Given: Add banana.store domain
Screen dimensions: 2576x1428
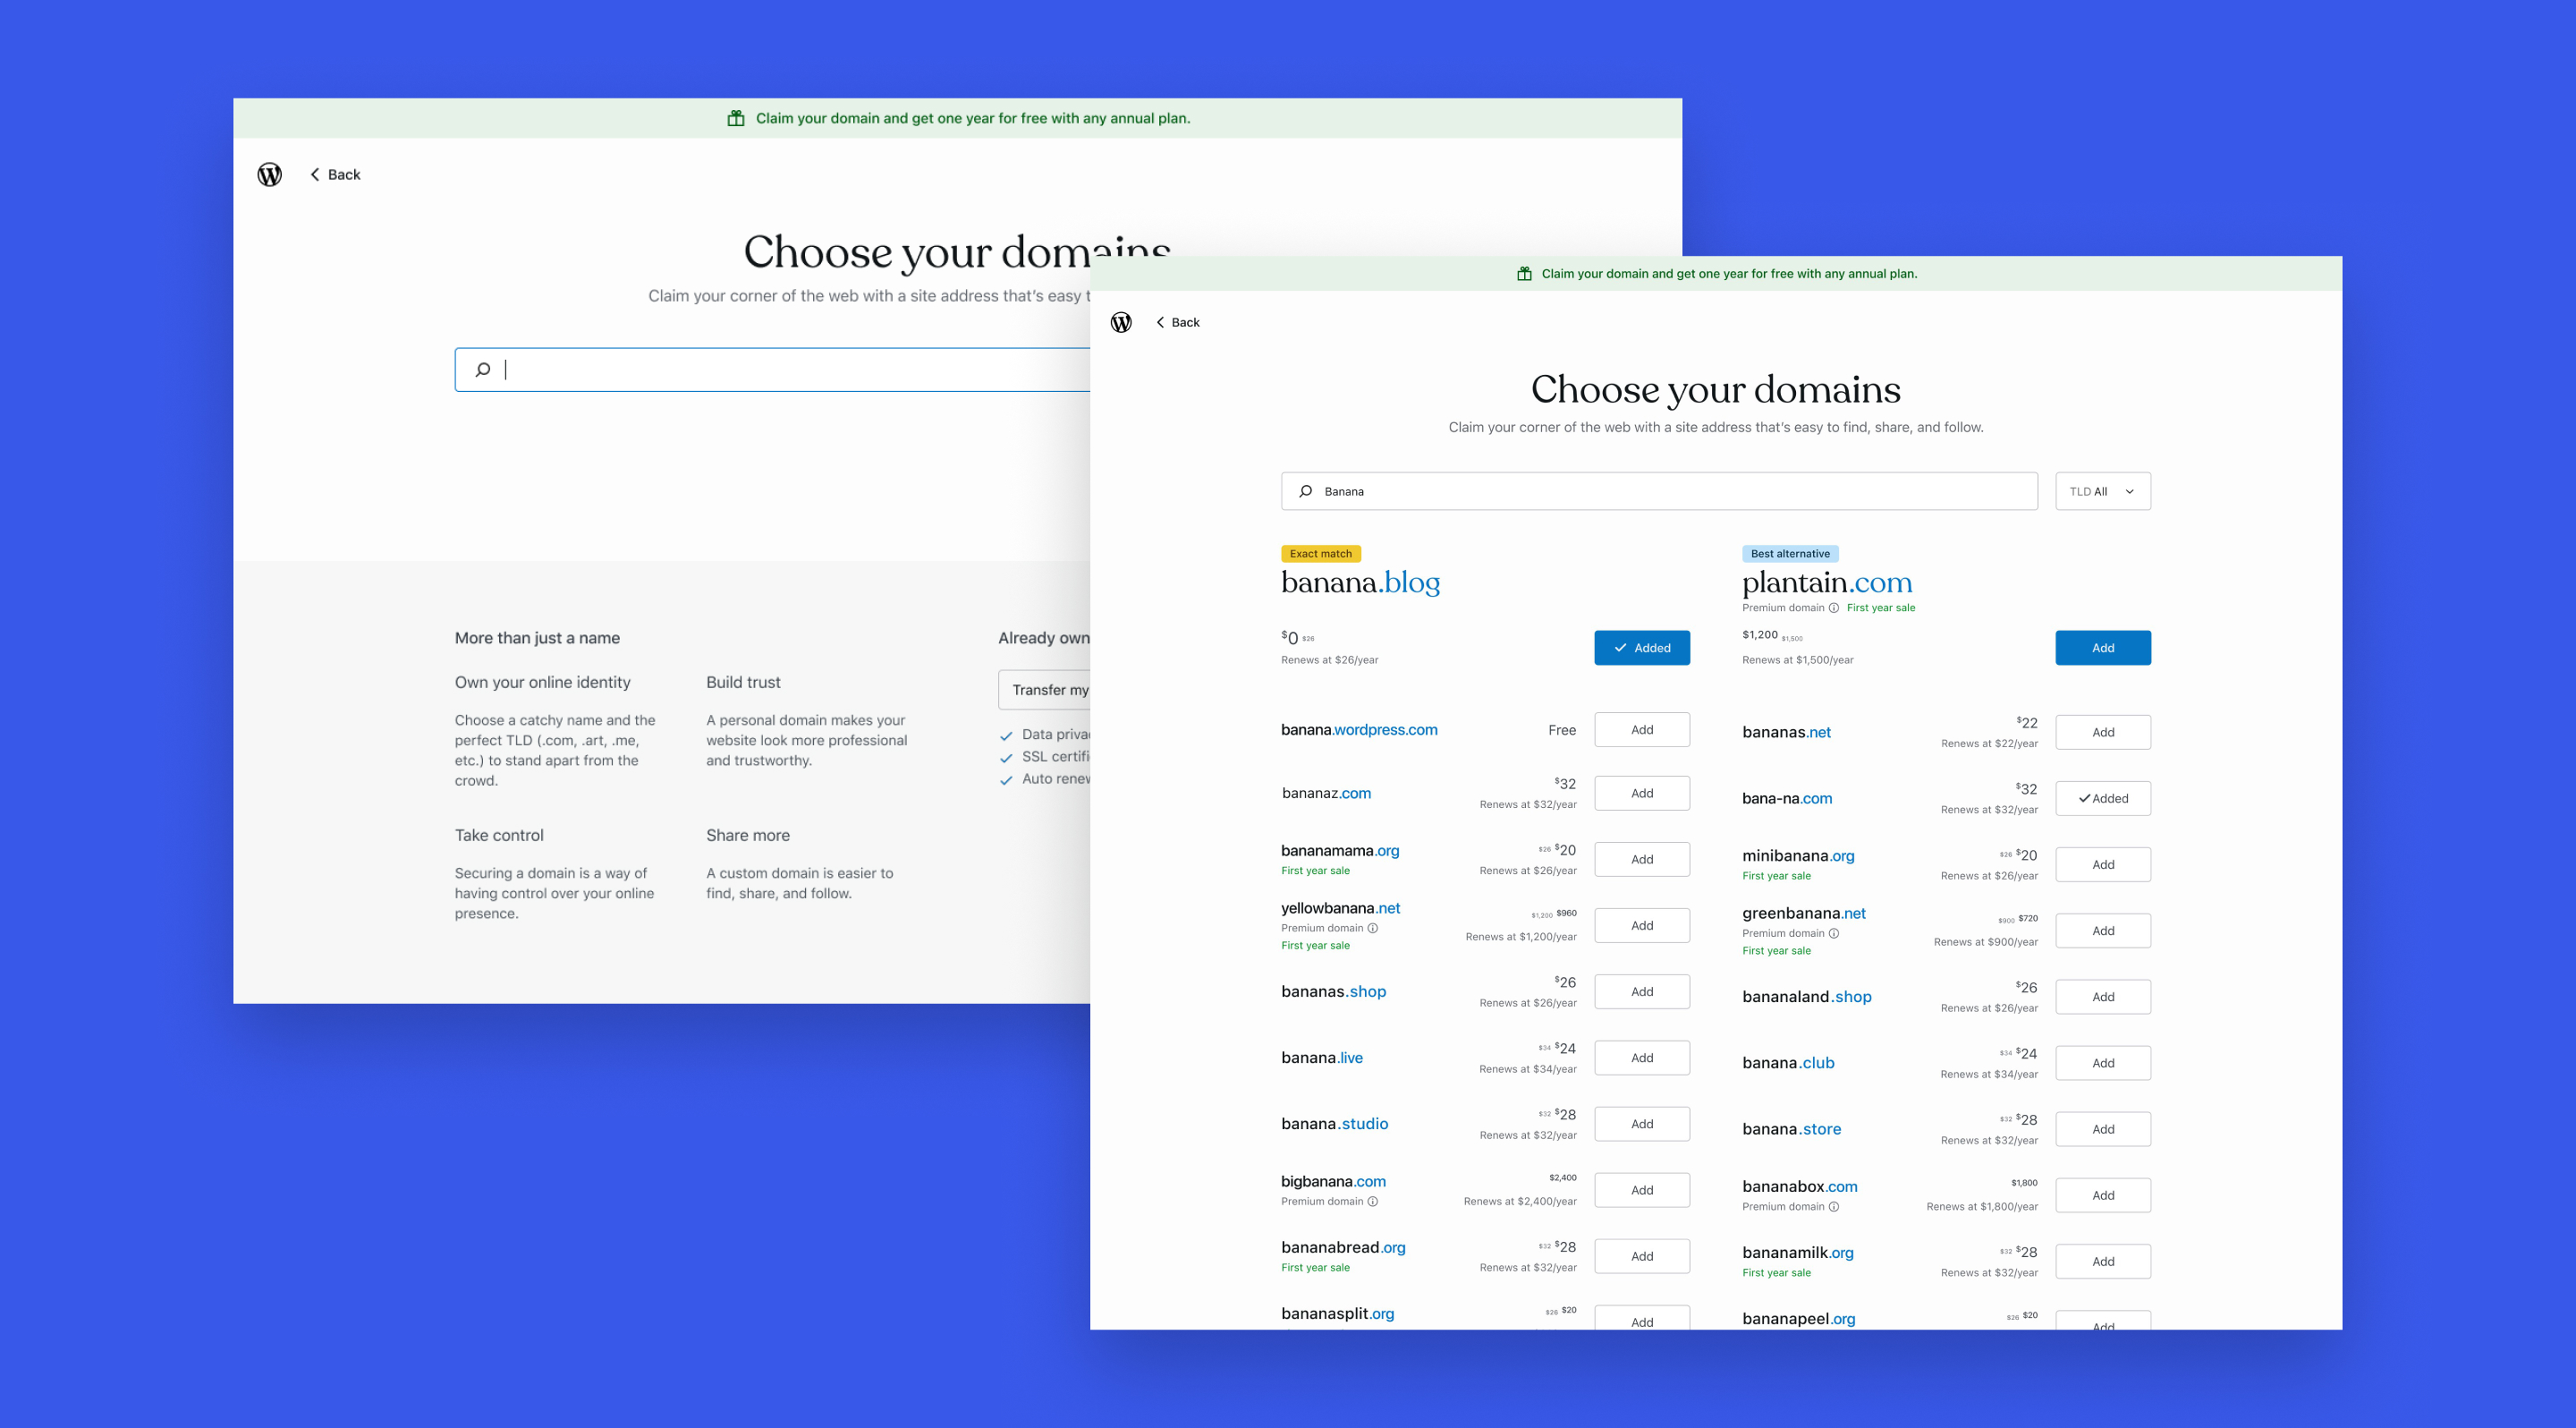Looking at the screenshot, I should click(x=2102, y=1128).
